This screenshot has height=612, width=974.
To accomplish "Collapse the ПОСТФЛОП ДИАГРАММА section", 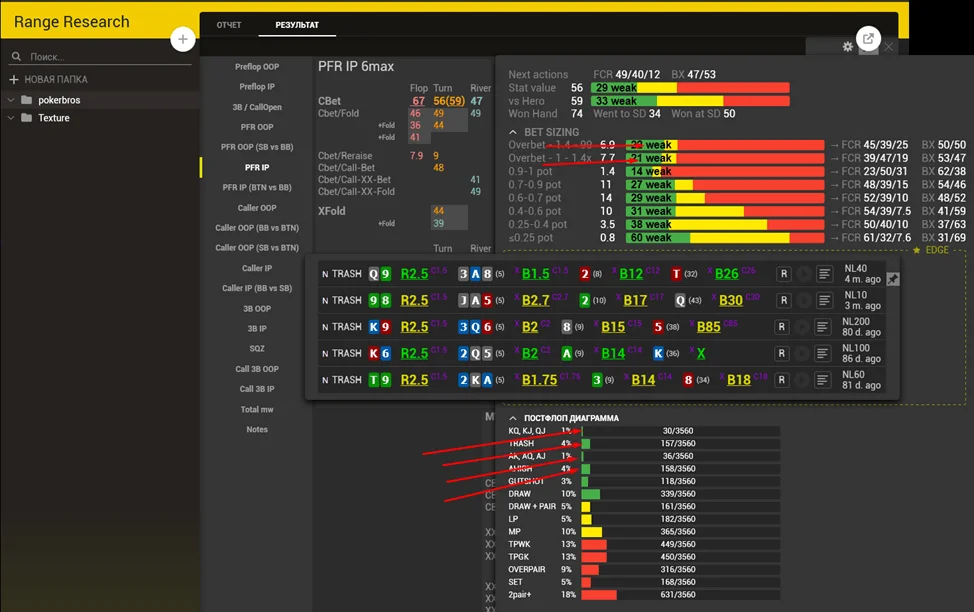I will [514, 418].
